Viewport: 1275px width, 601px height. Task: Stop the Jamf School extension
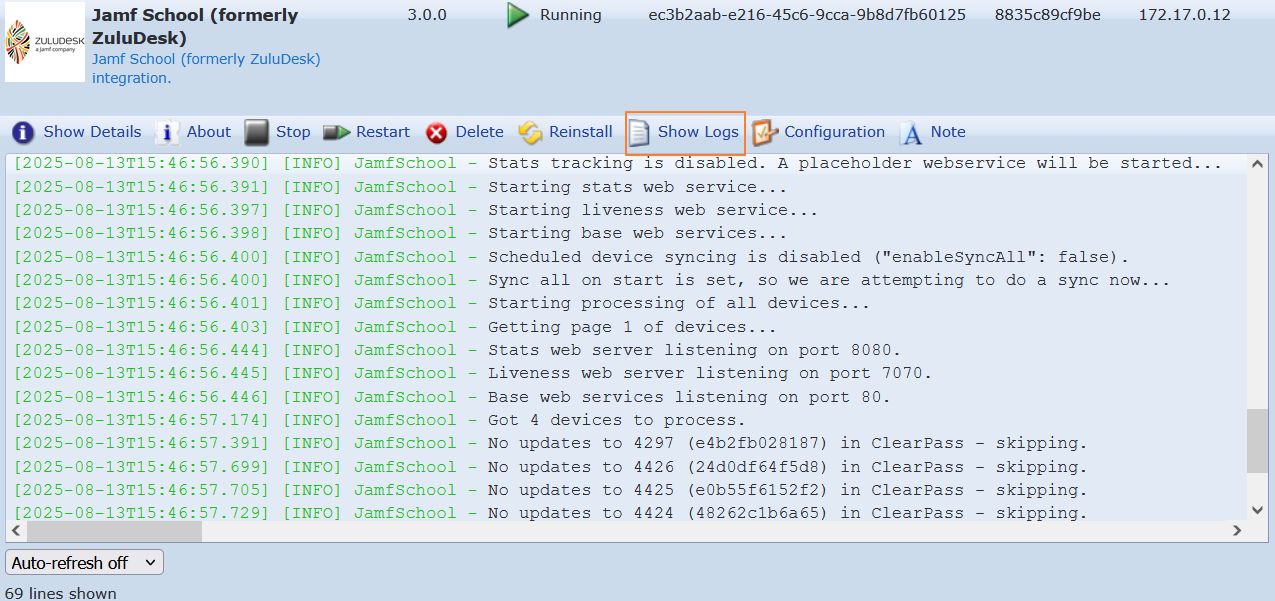pos(293,132)
